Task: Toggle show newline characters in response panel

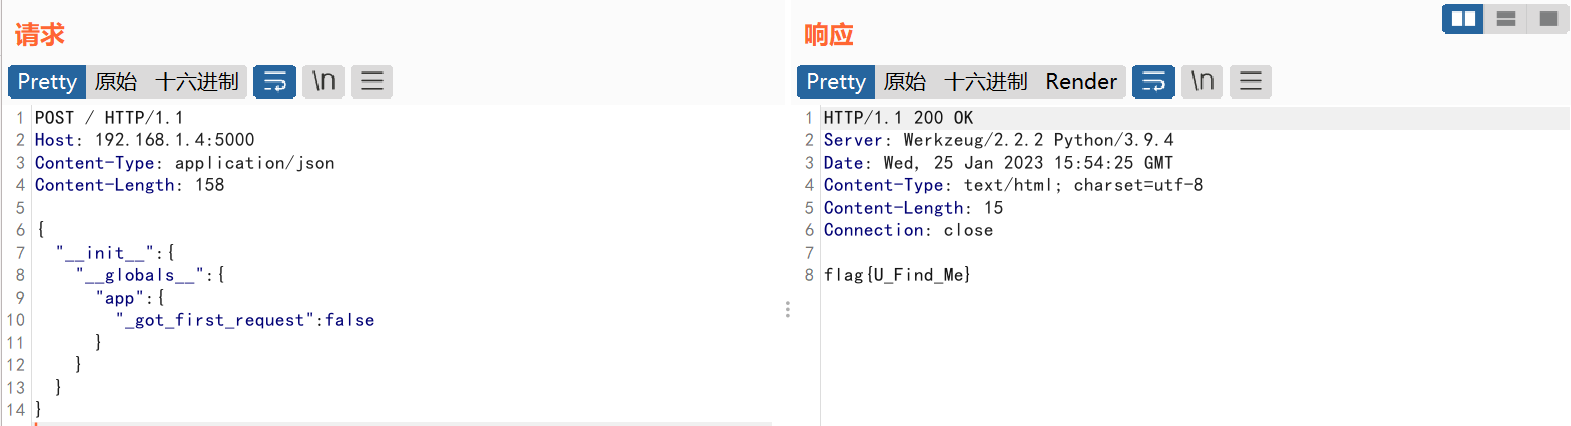Action: [x=1202, y=81]
